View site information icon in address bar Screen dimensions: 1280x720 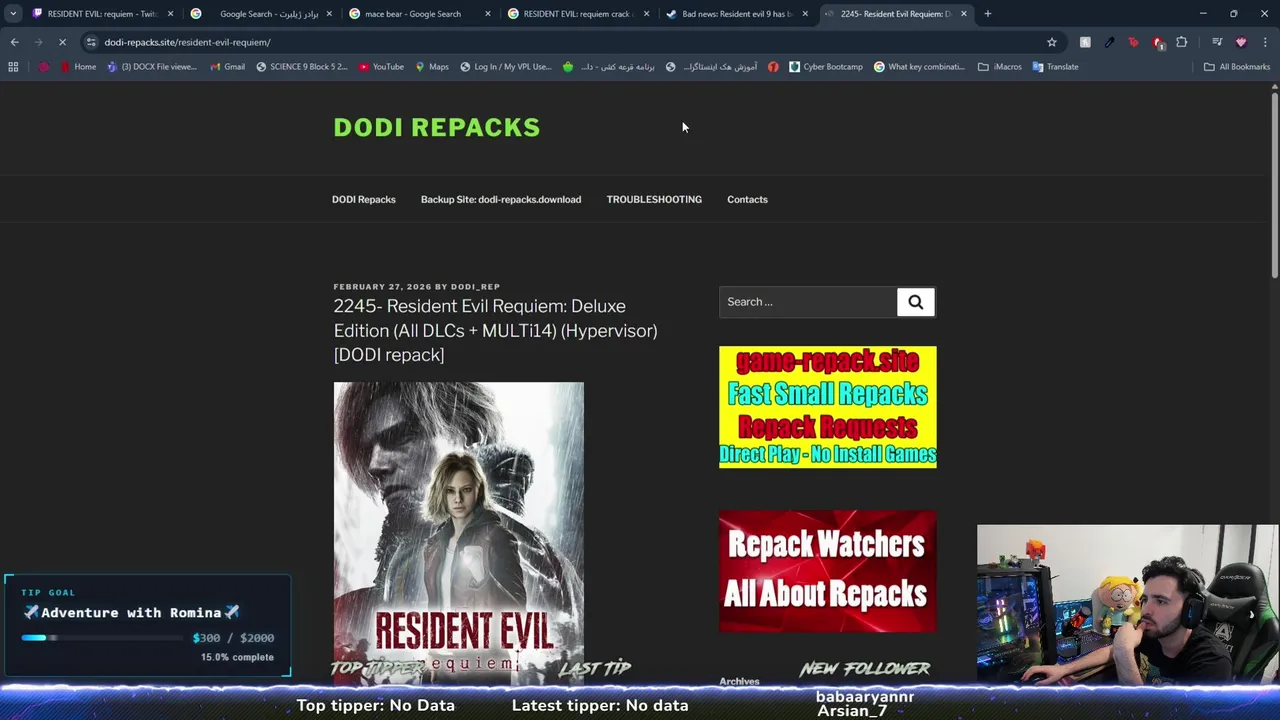coord(91,42)
